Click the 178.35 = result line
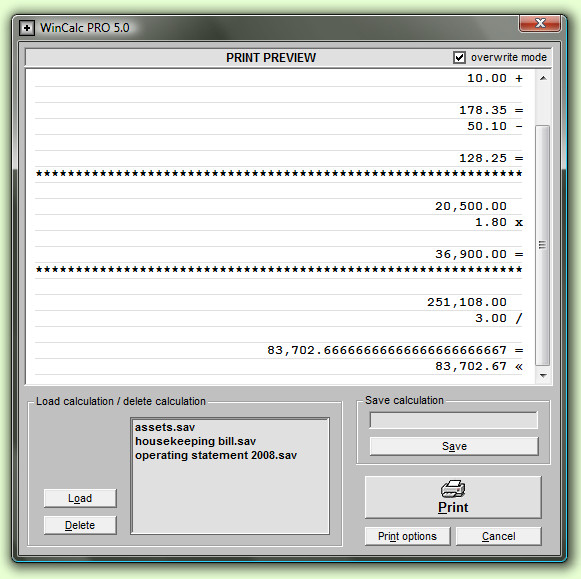The width and height of the screenshot is (581, 579). click(491, 110)
